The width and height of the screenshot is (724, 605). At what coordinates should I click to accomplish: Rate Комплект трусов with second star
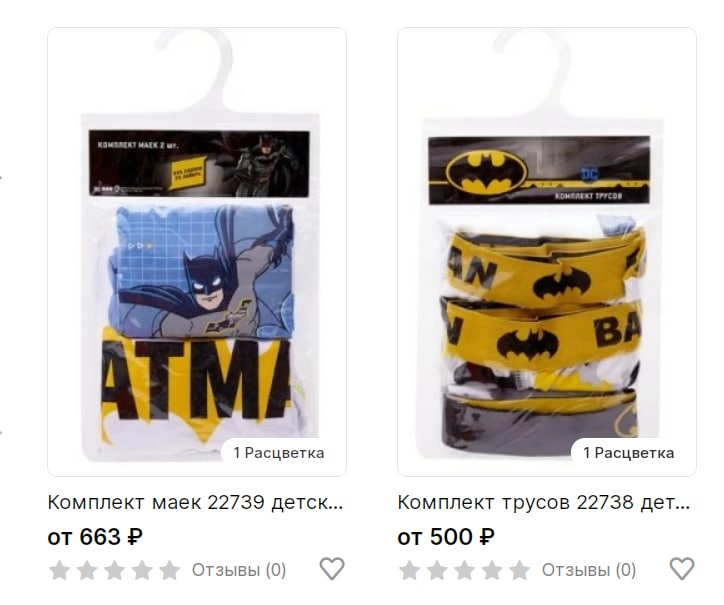pyautogui.click(x=437, y=570)
